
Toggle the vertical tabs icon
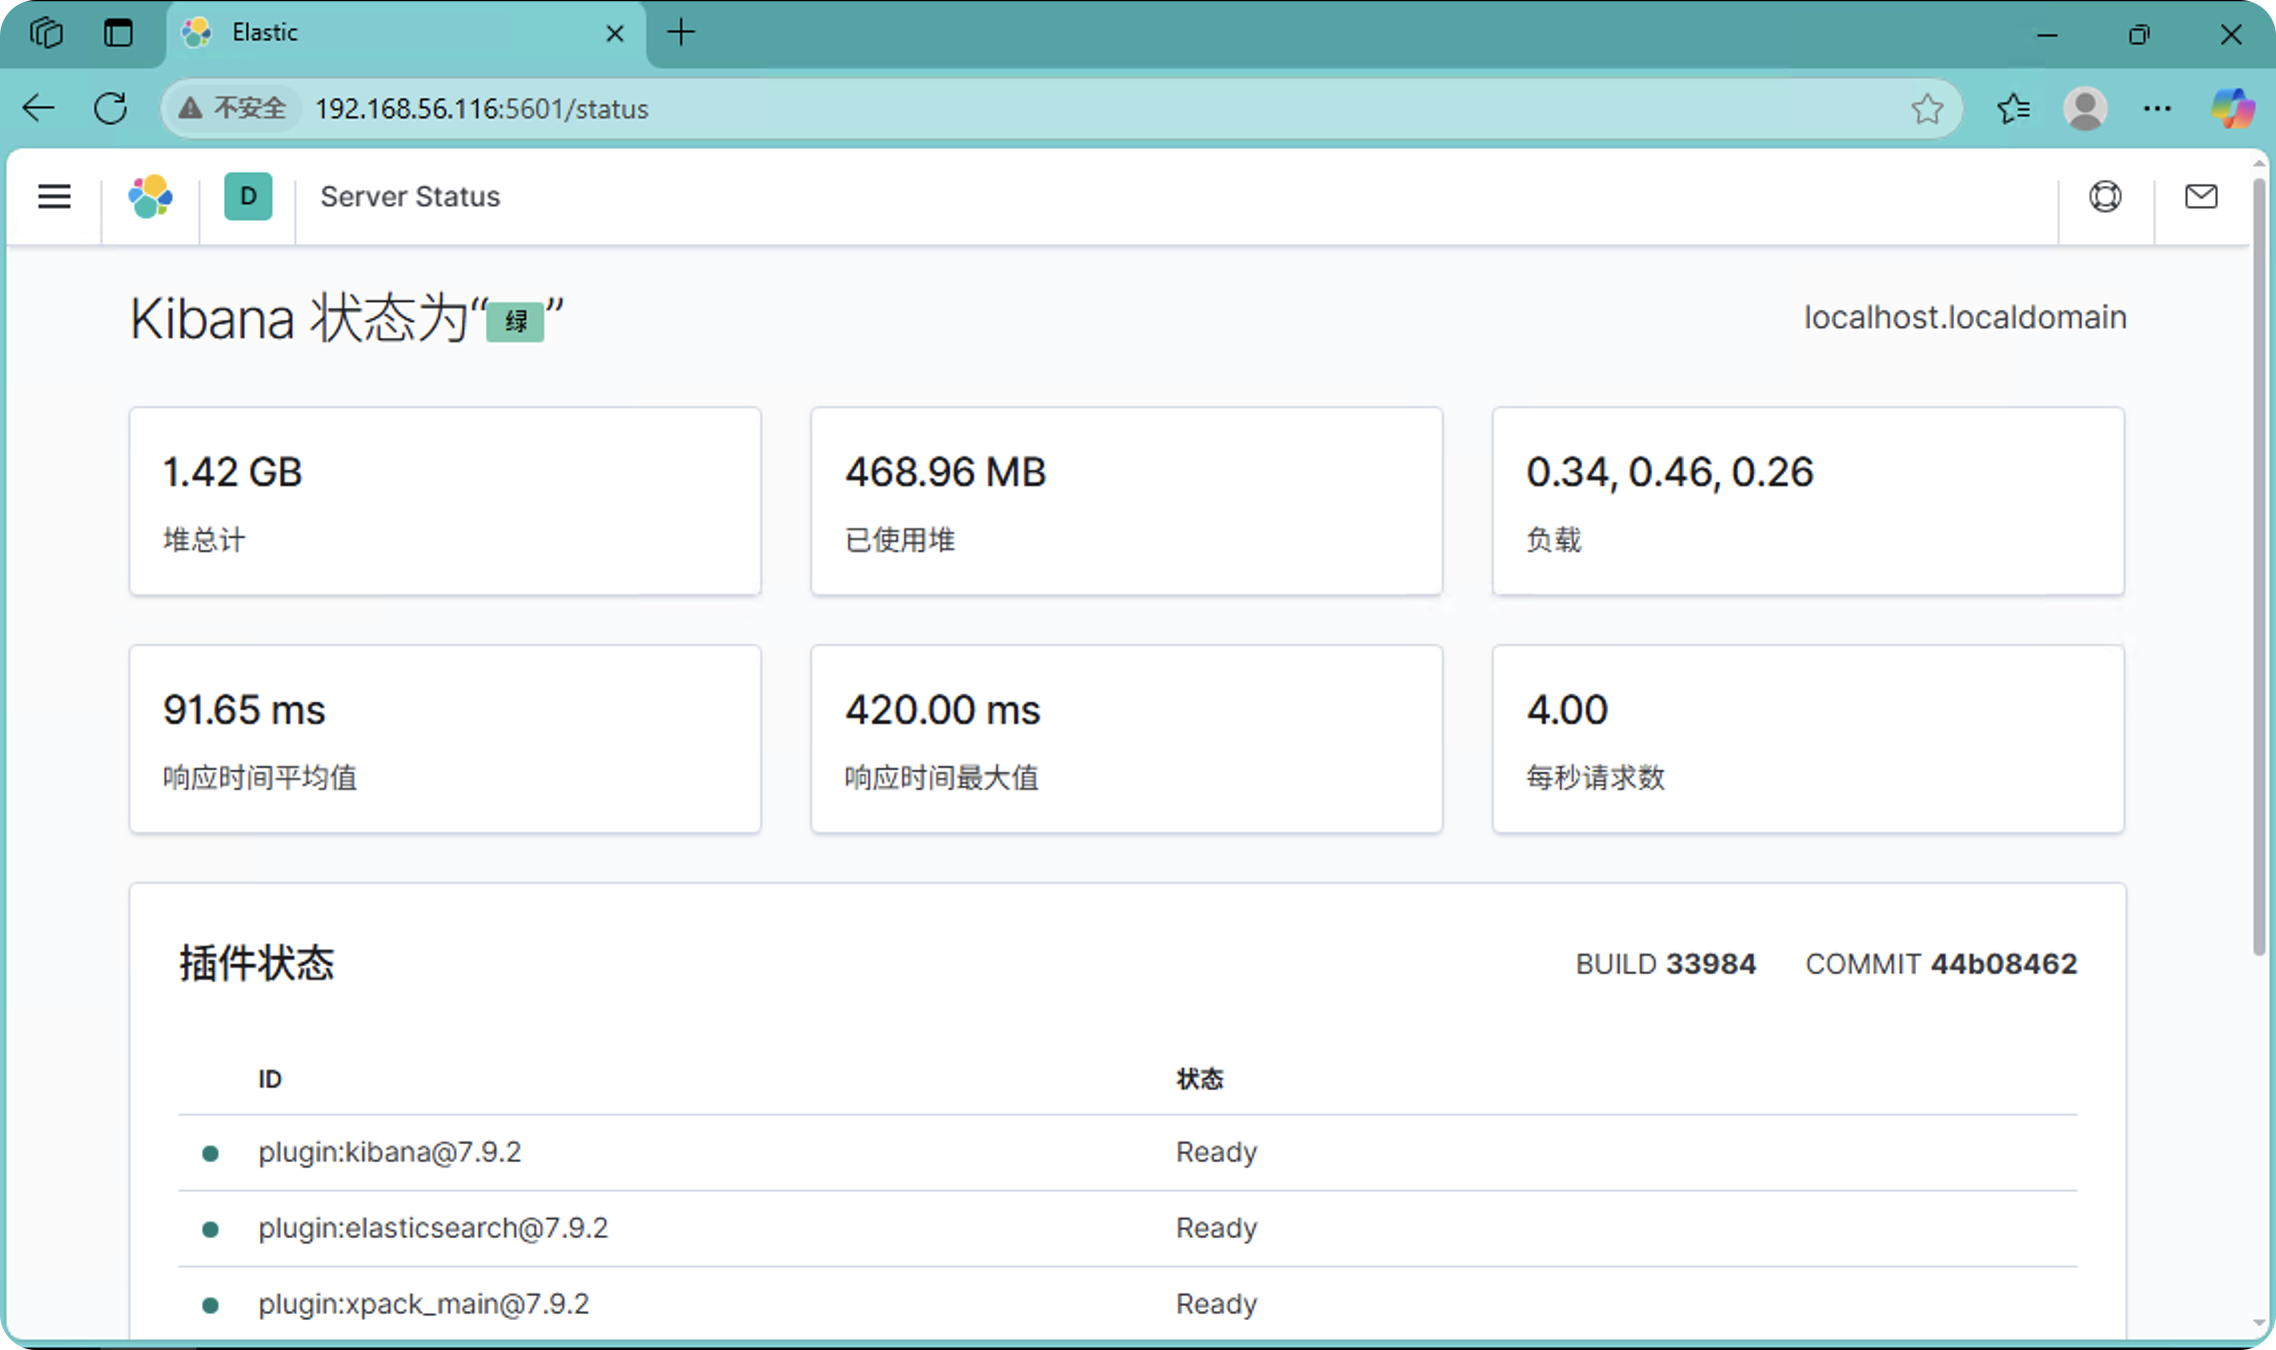[x=118, y=33]
